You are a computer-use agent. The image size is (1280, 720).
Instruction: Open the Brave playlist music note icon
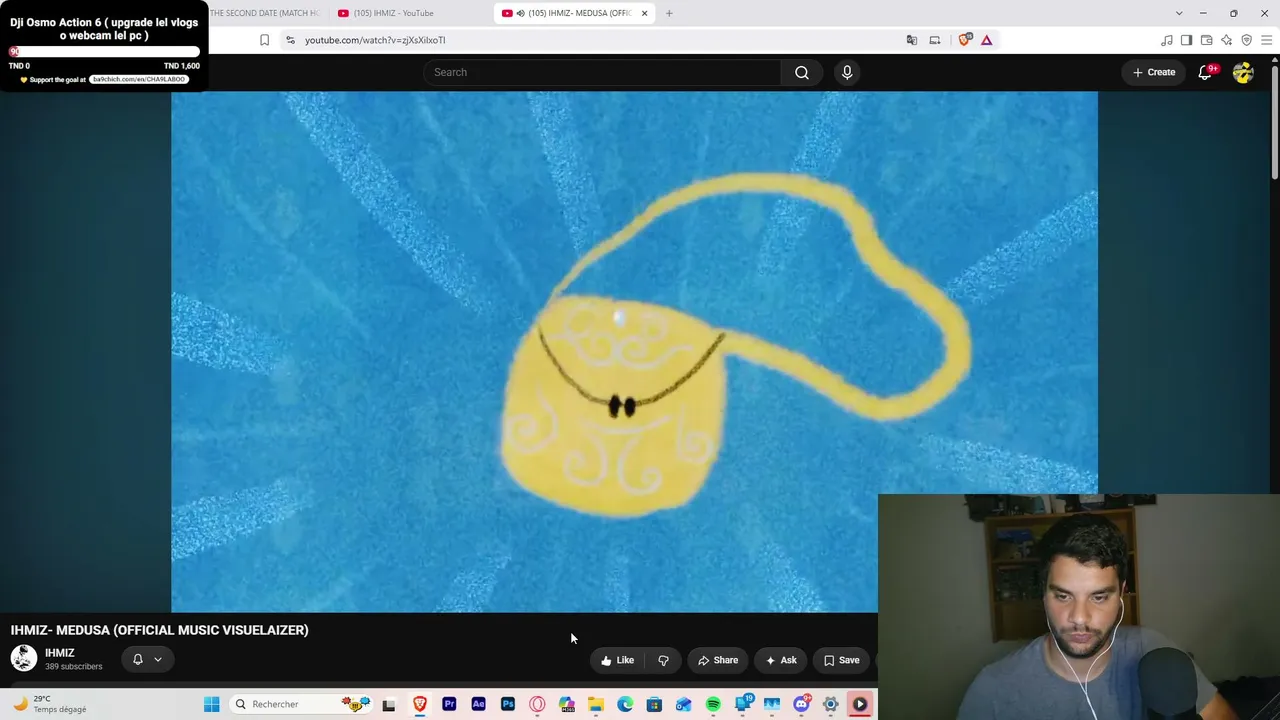pos(1167,40)
